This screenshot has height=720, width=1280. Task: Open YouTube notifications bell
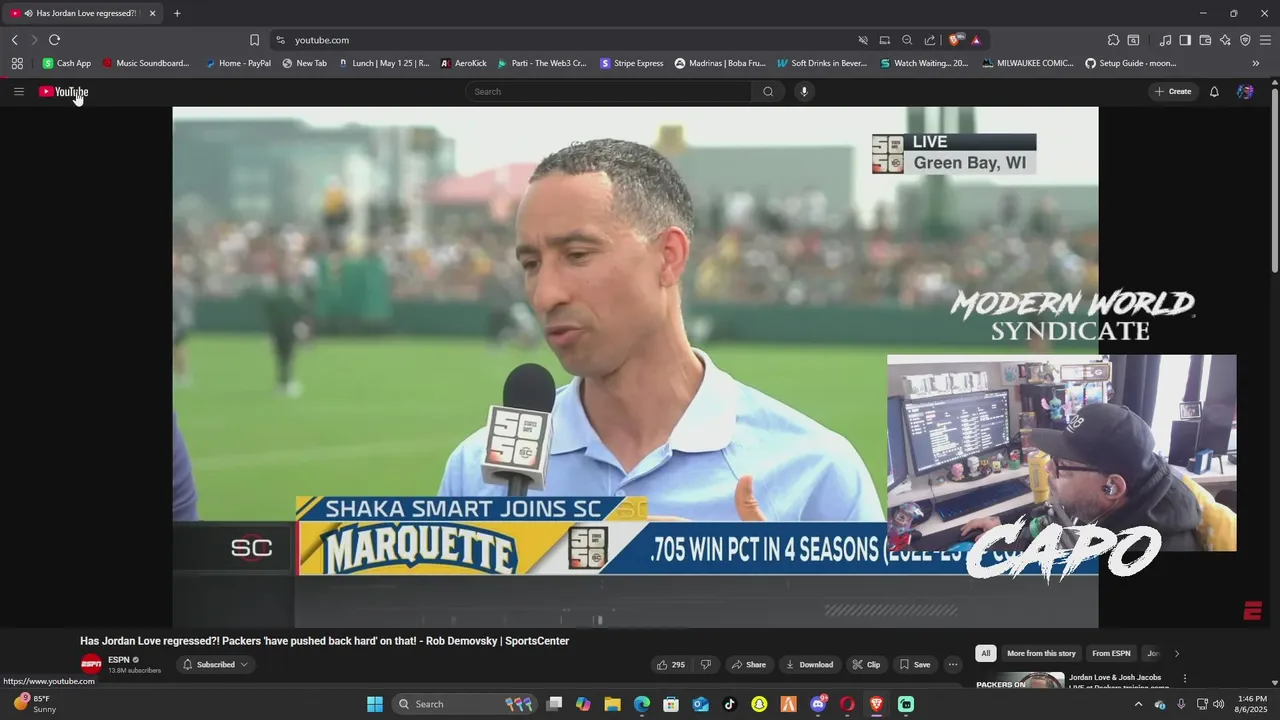pos(1214,91)
